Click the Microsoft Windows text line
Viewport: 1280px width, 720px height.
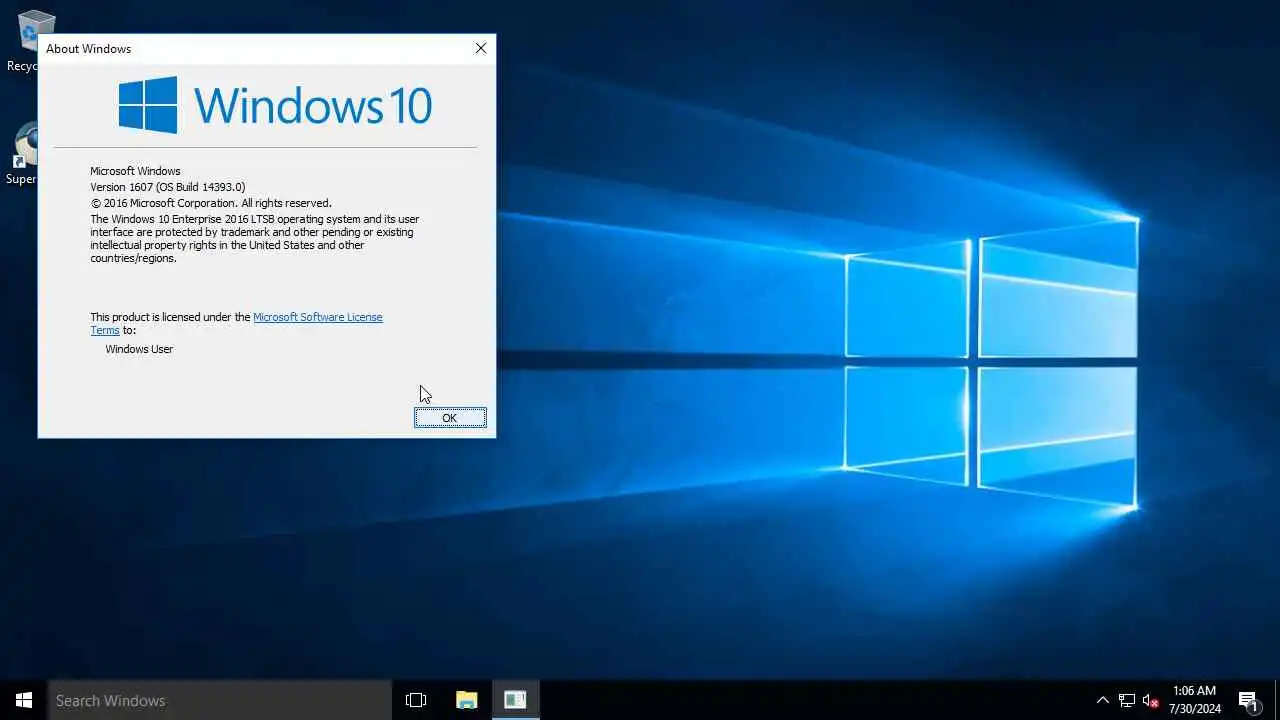135,171
